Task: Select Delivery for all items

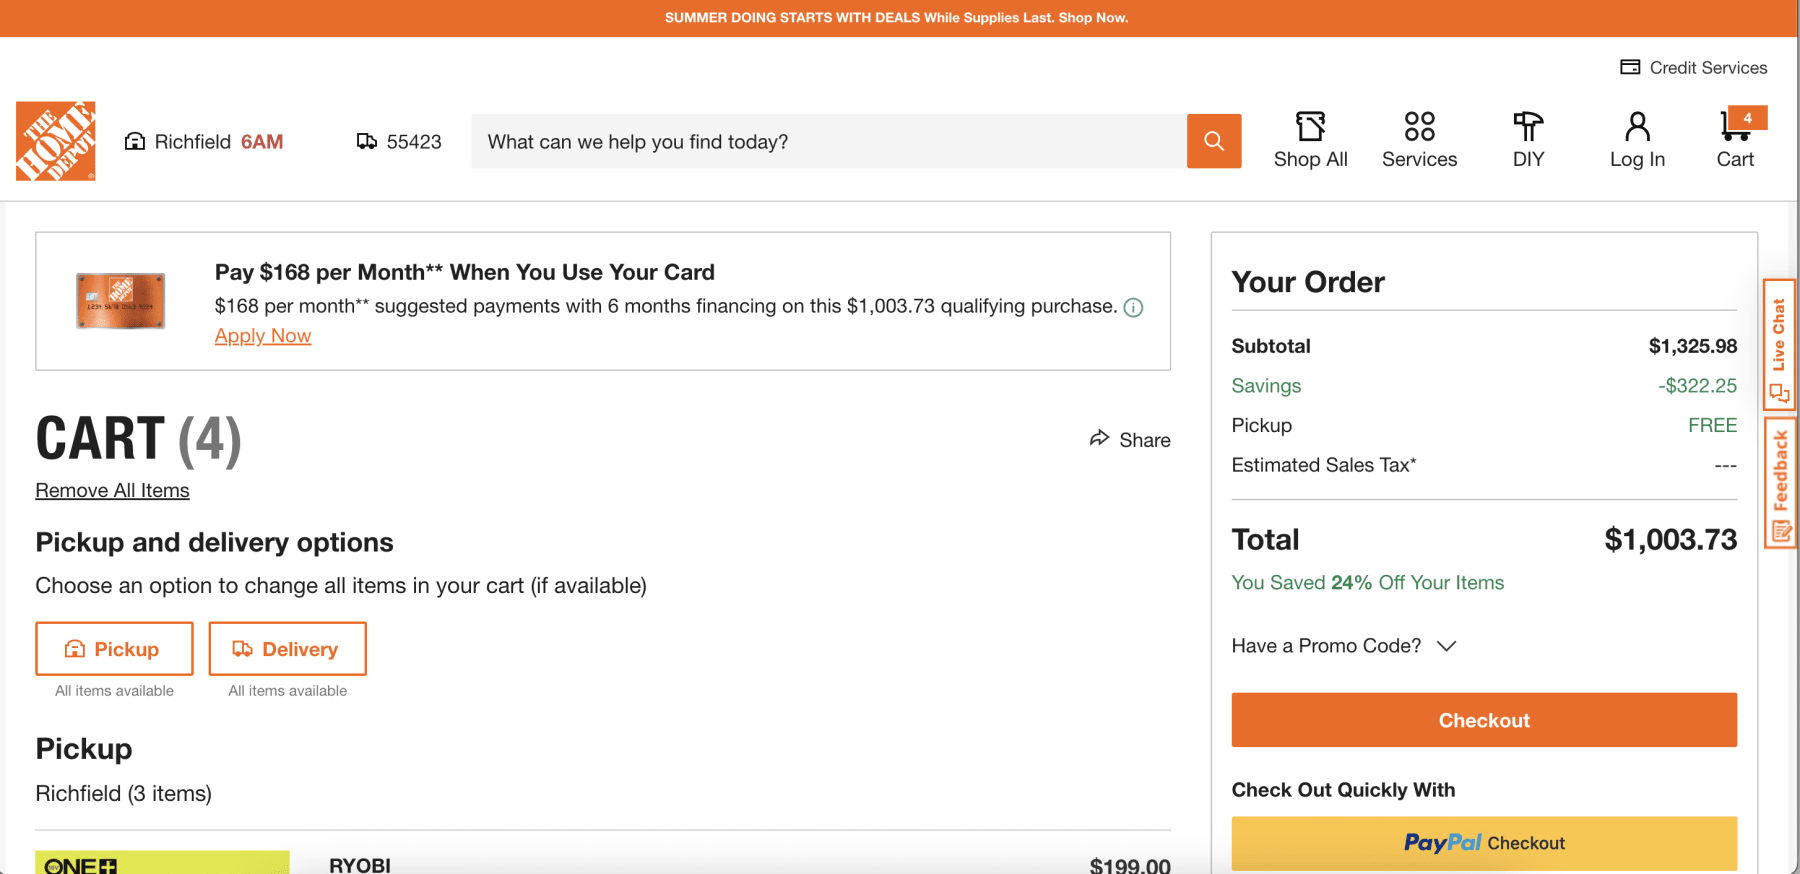Action: tap(287, 649)
